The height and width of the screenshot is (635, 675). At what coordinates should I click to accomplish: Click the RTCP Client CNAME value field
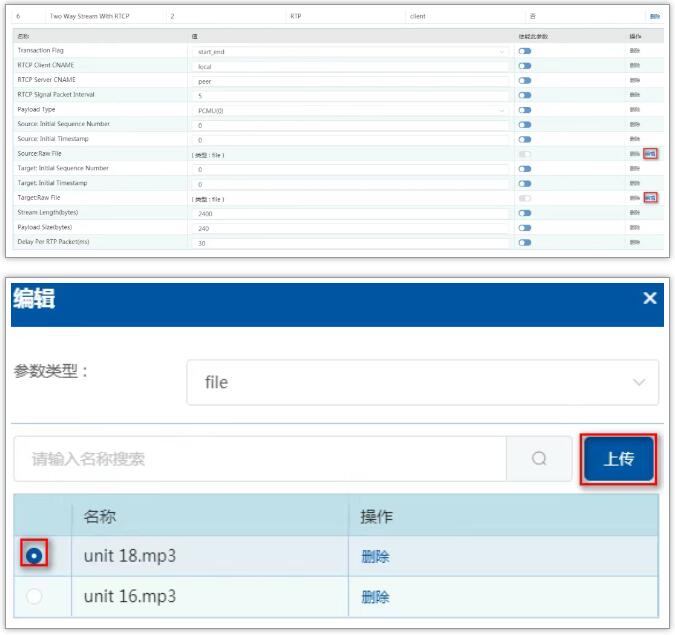352,65
